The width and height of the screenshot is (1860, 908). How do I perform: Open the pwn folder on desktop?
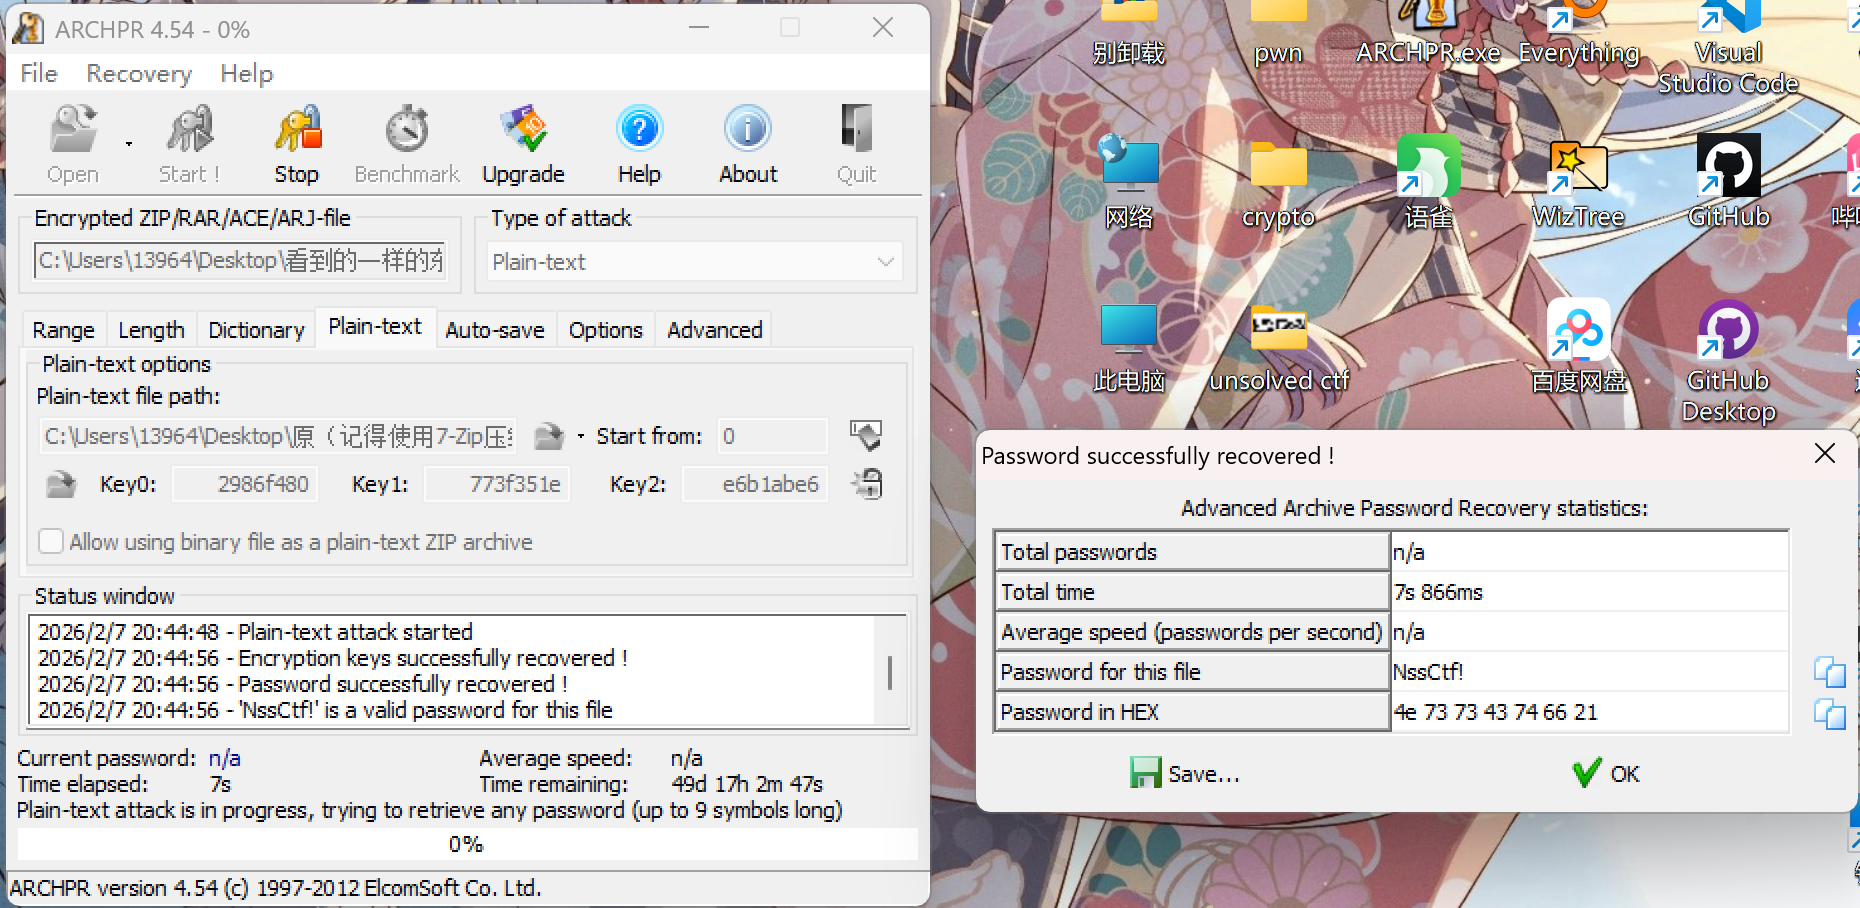tap(1278, 30)
